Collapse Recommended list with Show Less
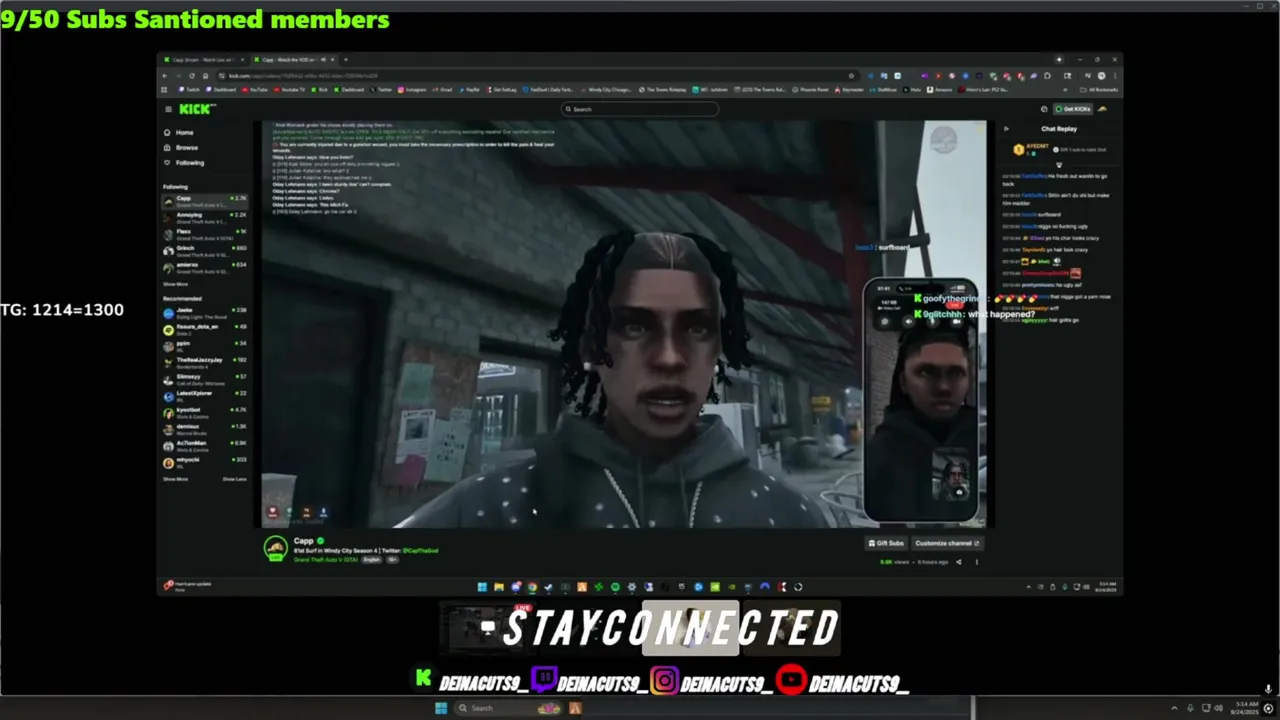The width and height of the screenshot is (1280, 720). click(x=234, y=479)
